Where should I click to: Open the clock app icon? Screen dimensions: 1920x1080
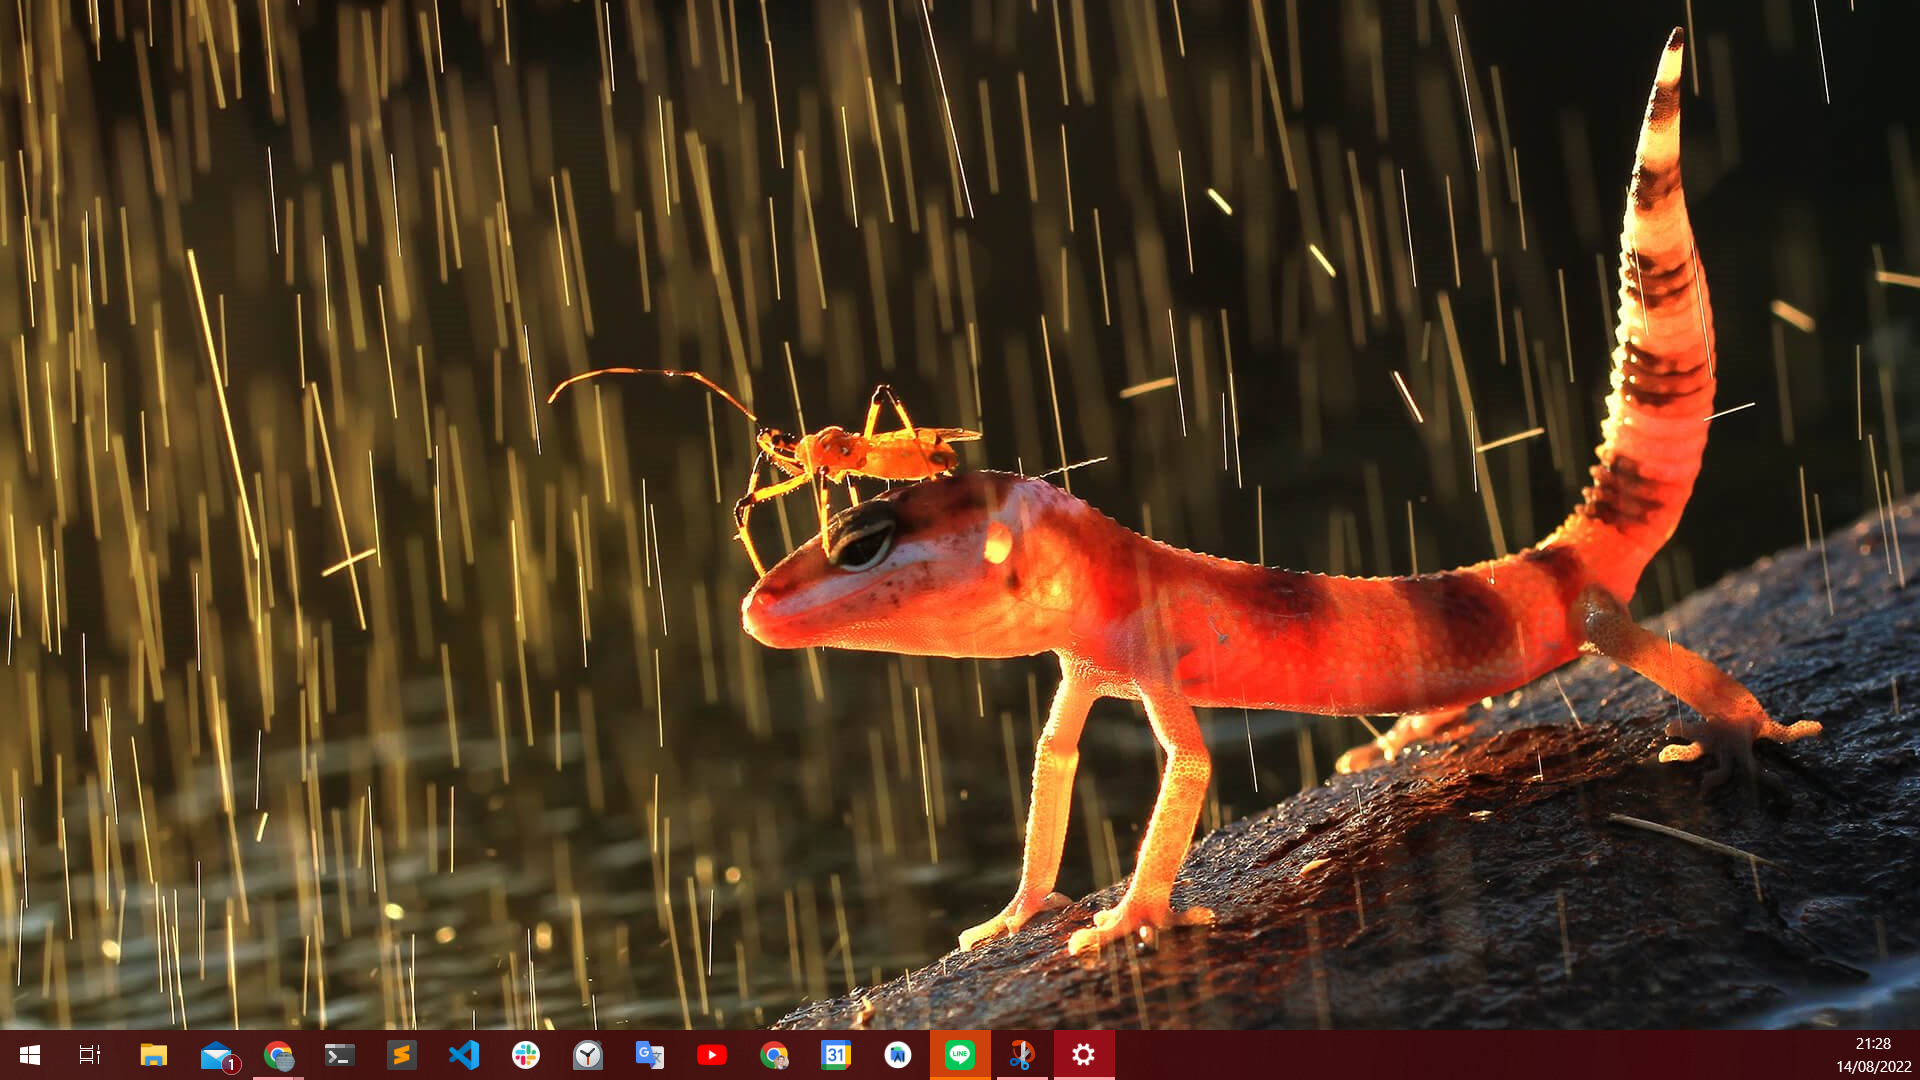click(x=588, y=1055)
